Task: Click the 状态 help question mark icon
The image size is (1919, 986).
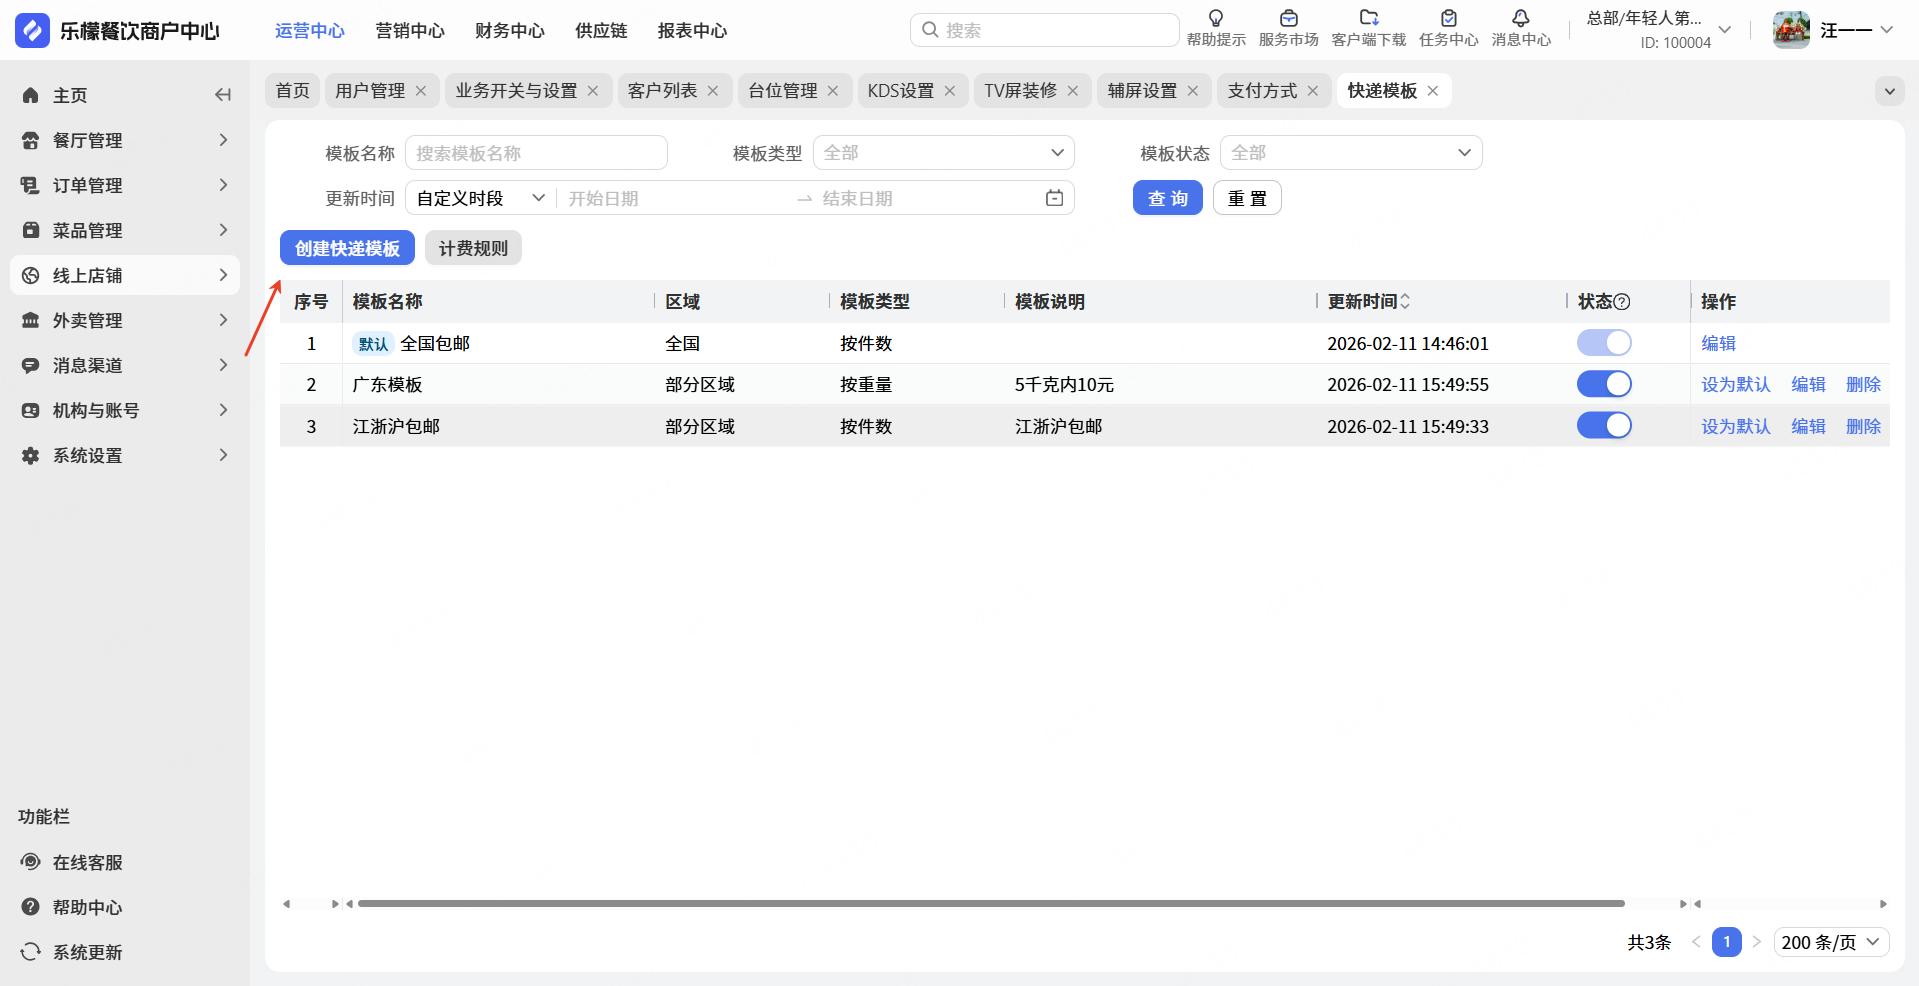Action: tap(1622, 302)
